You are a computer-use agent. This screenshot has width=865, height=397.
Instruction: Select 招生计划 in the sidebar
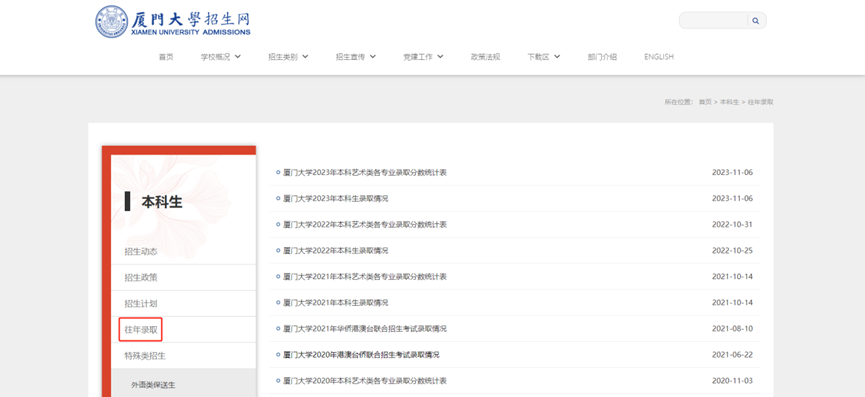[x=141, y=304]
